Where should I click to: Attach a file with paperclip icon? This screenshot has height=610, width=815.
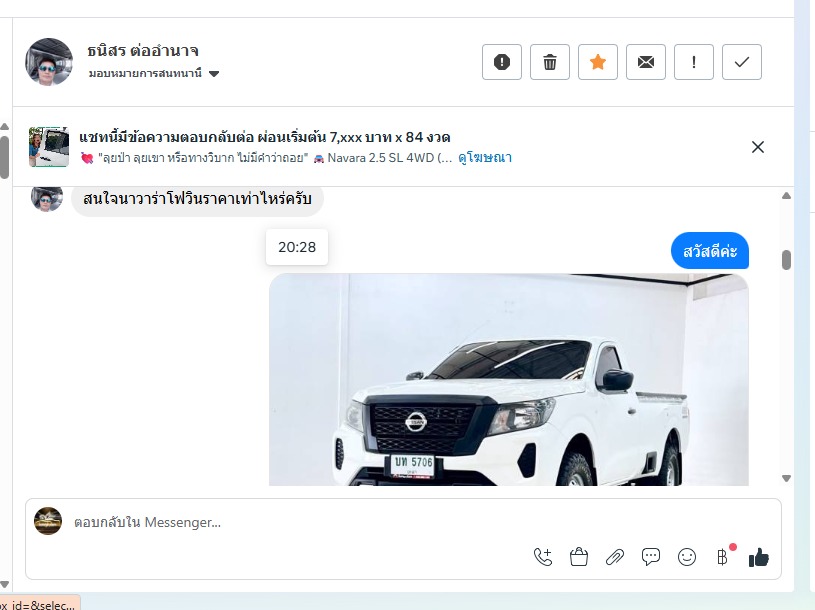pos(615,558)
